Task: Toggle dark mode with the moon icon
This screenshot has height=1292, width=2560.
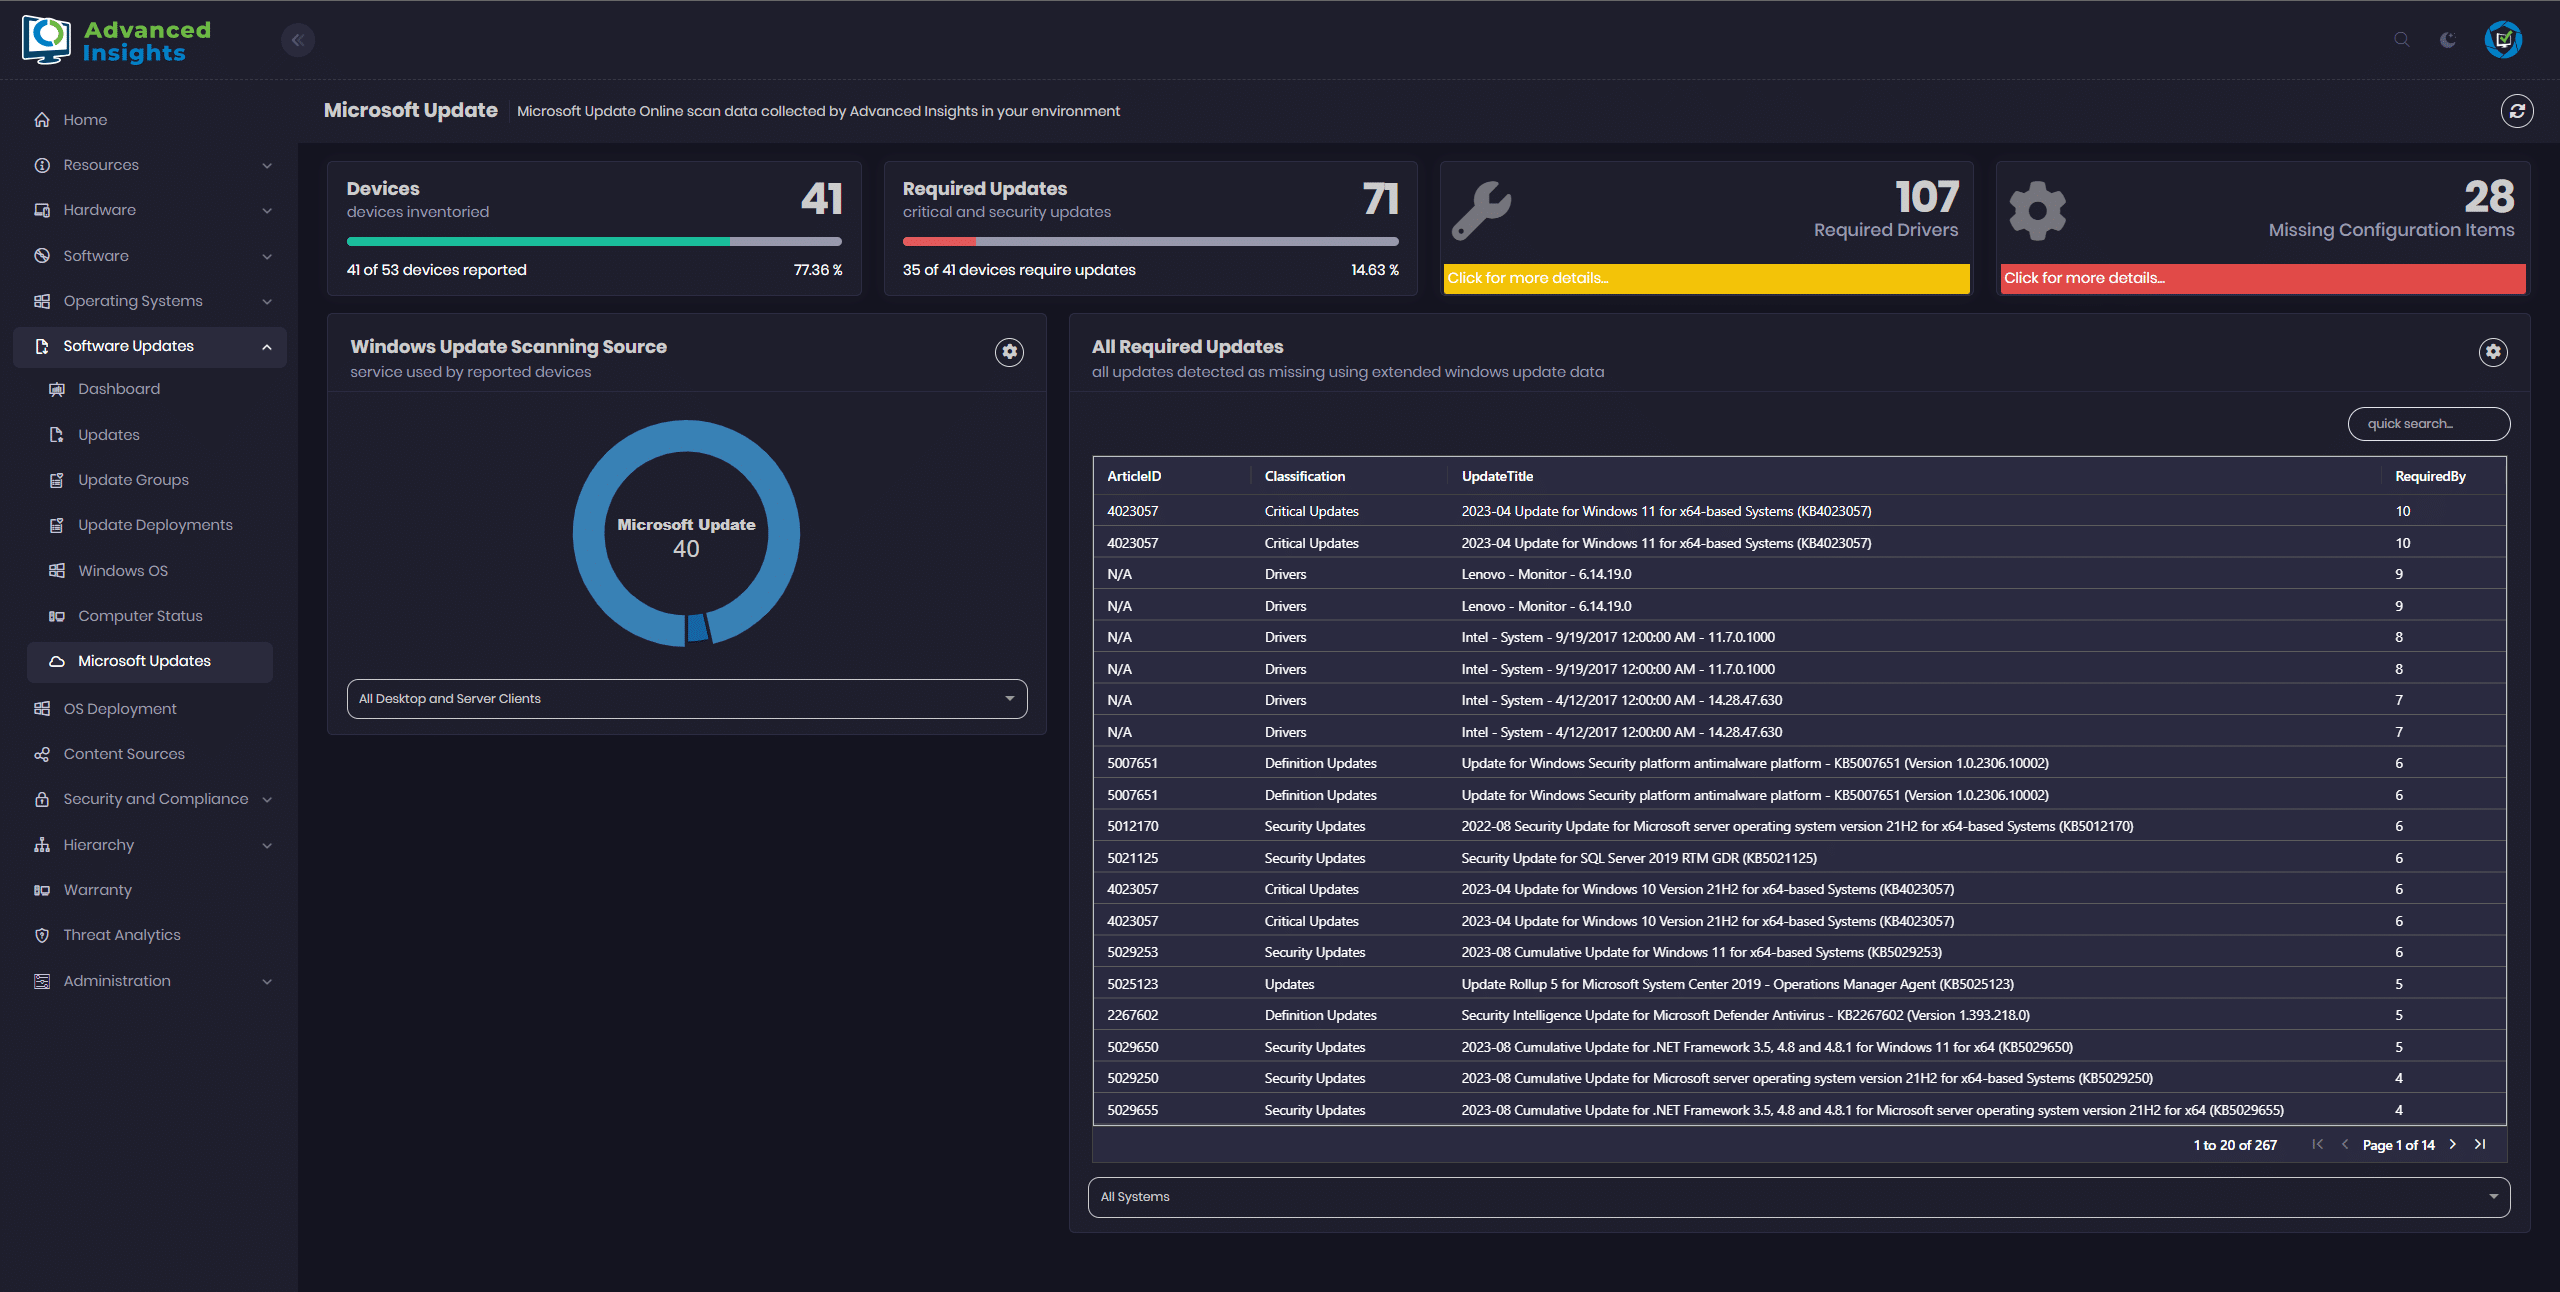Action: pyautogui.click(x=2447, y=40)
